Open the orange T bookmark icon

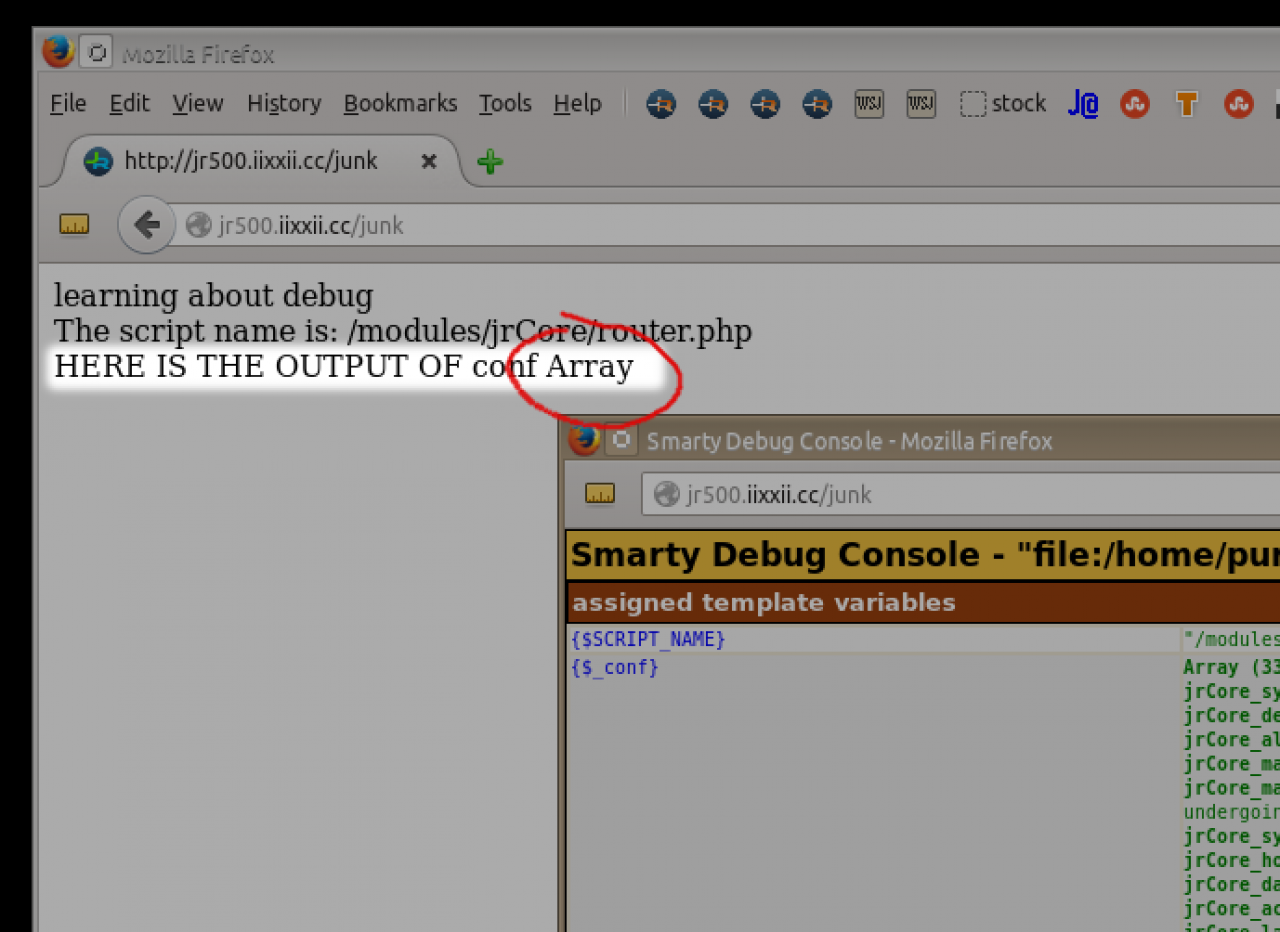[1186, 104]
